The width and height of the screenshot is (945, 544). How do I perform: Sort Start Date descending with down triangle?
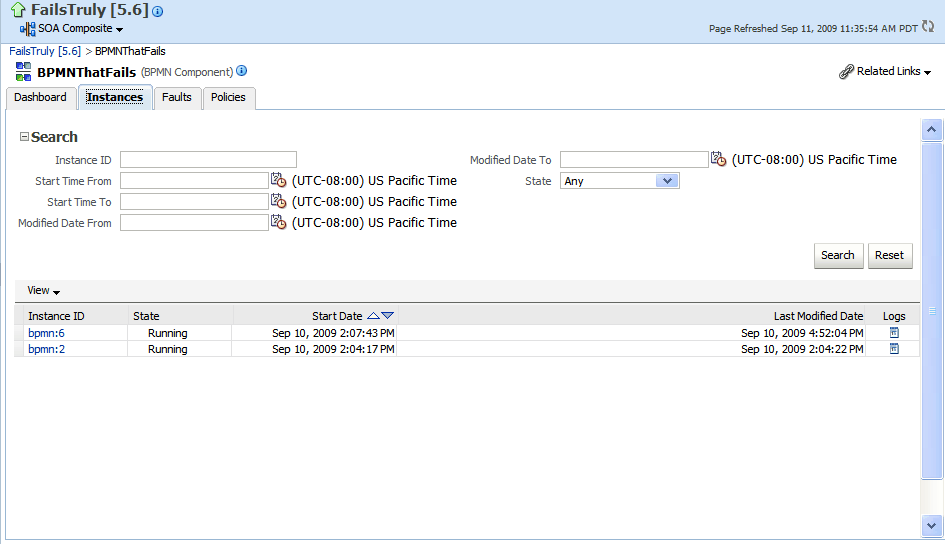388,316
